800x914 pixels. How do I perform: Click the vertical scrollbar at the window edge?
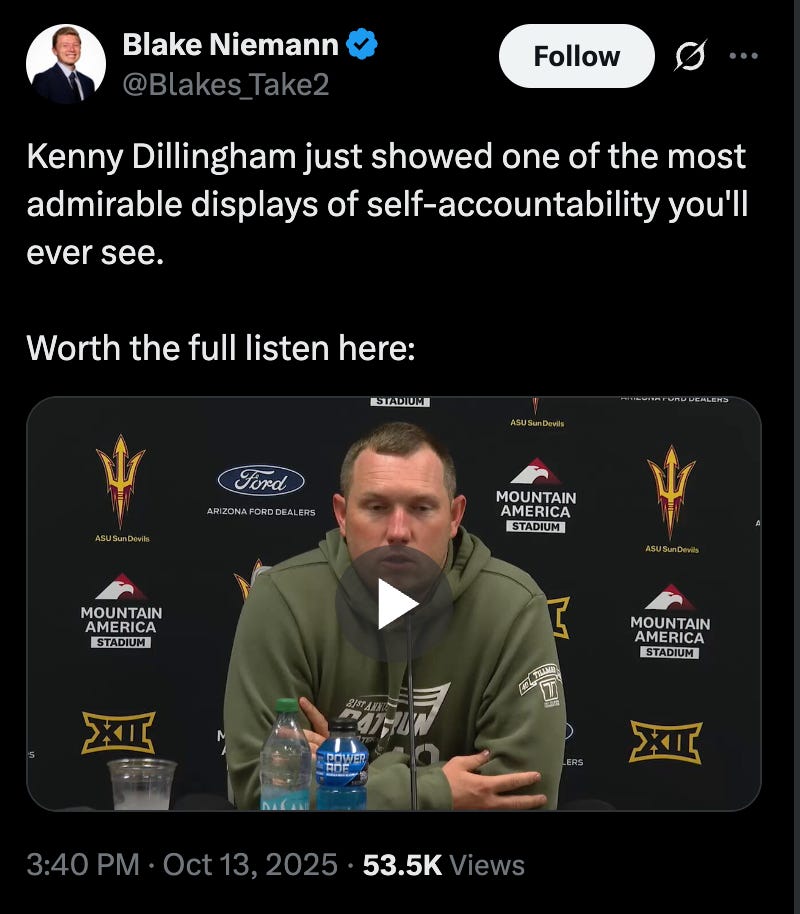coord(797,457)
